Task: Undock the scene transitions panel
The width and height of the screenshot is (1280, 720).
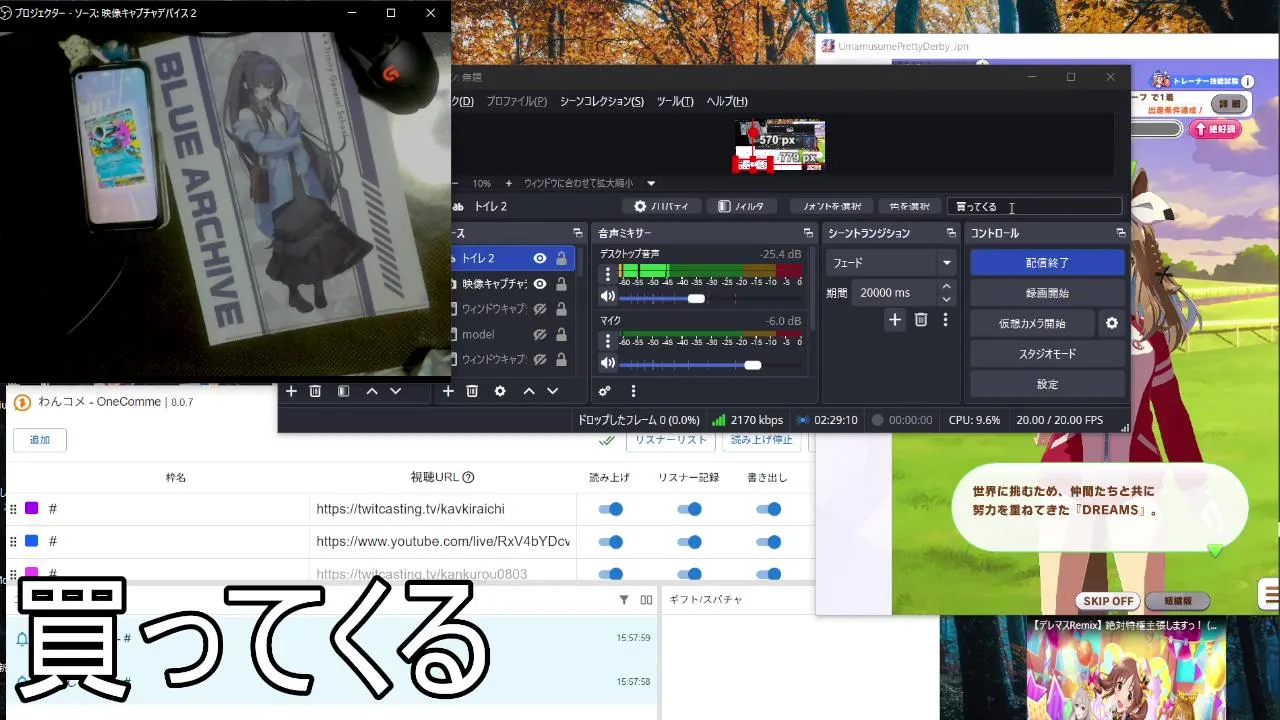Action: pos(950,233)
